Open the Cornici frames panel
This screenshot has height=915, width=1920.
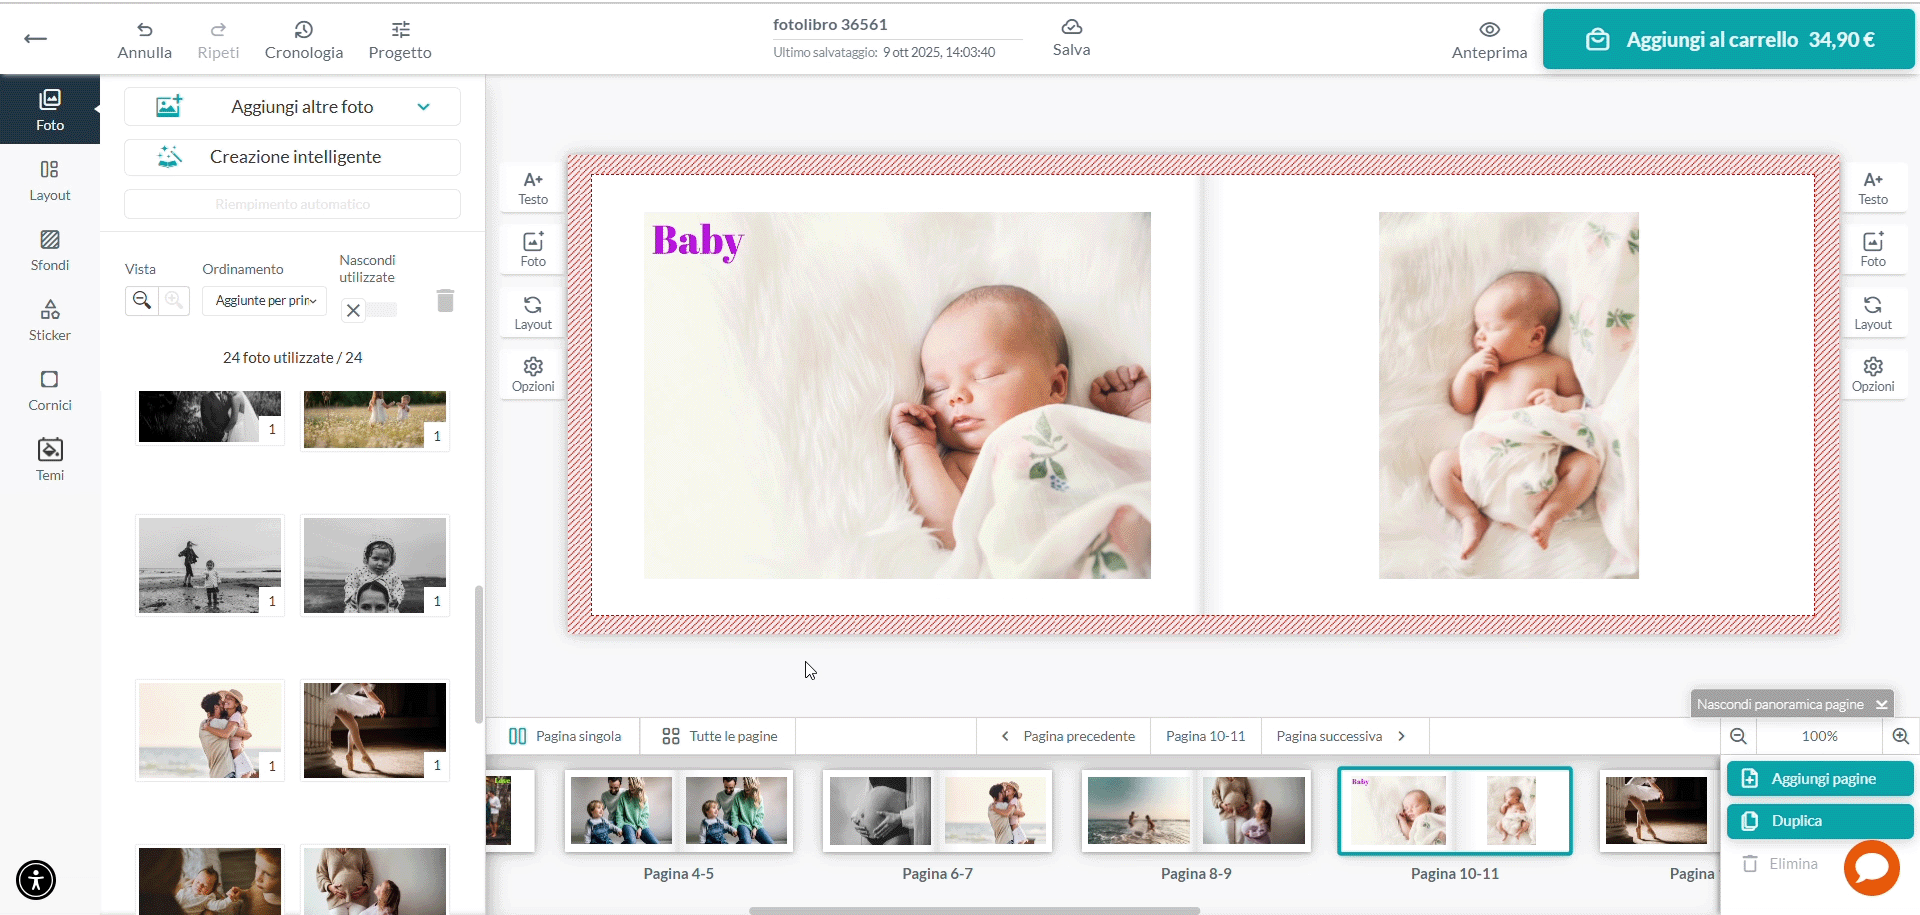click(50, 391)
